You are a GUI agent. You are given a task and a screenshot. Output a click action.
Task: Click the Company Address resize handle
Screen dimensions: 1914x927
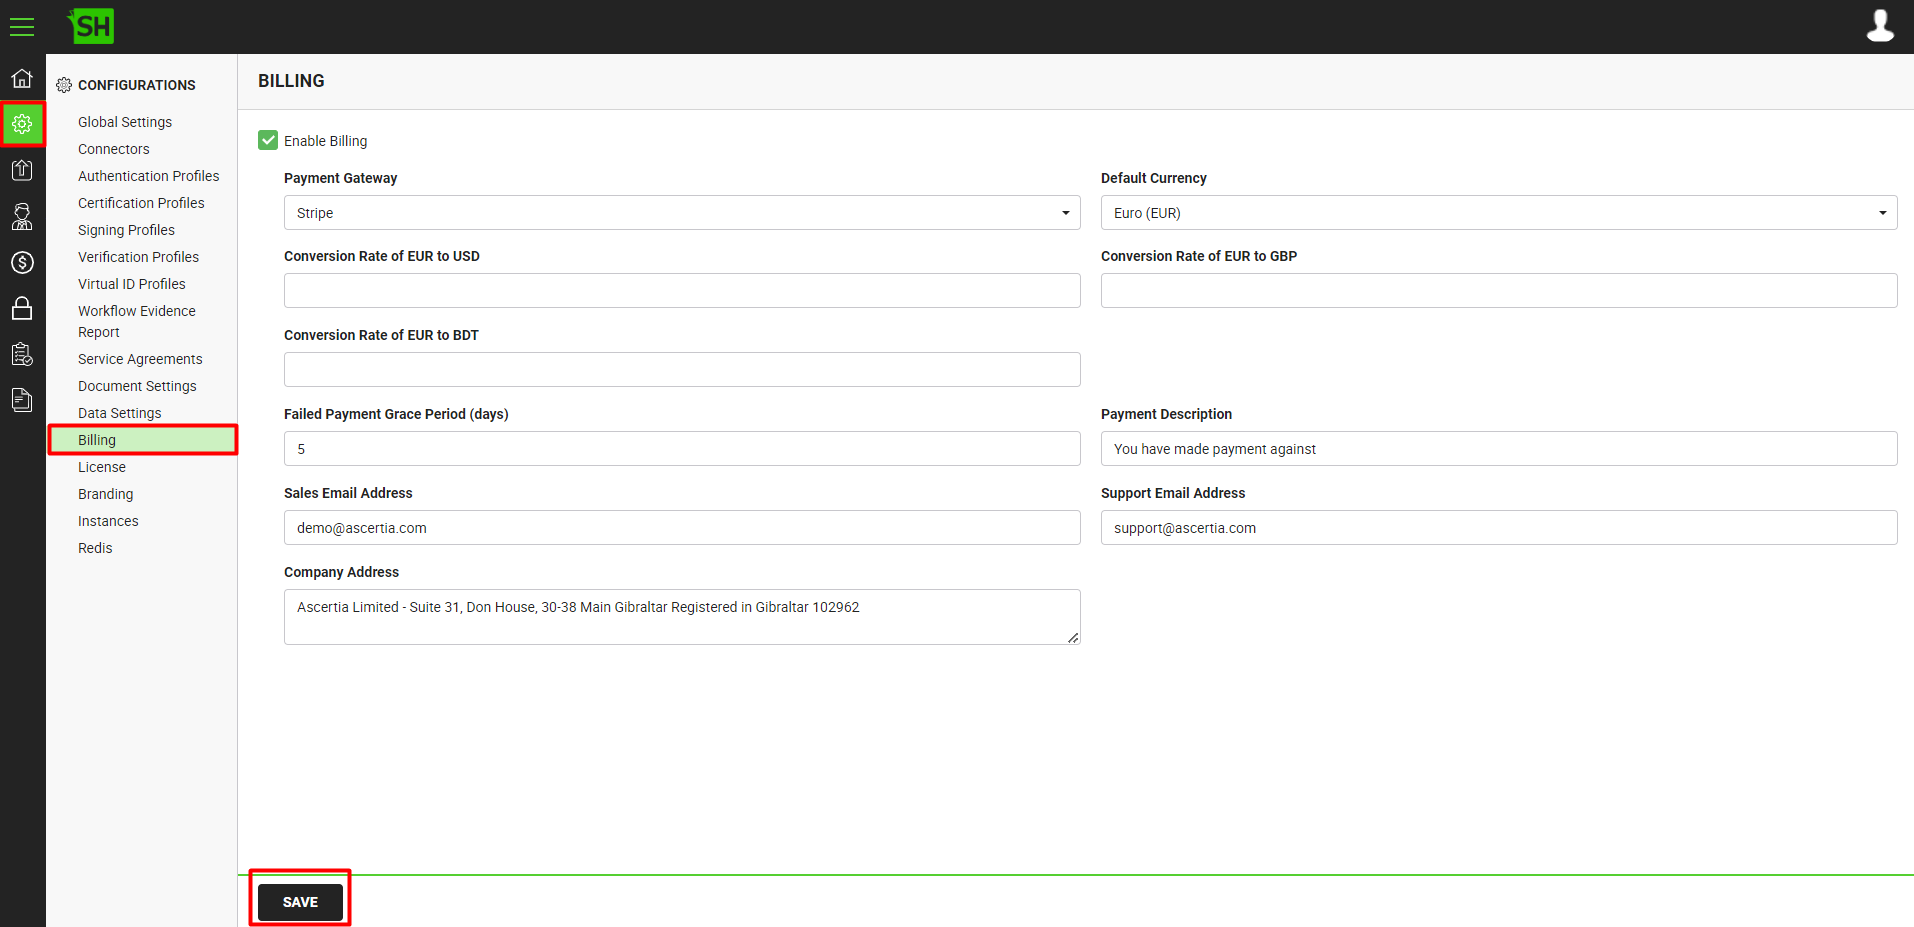[x=1073, y=638]
